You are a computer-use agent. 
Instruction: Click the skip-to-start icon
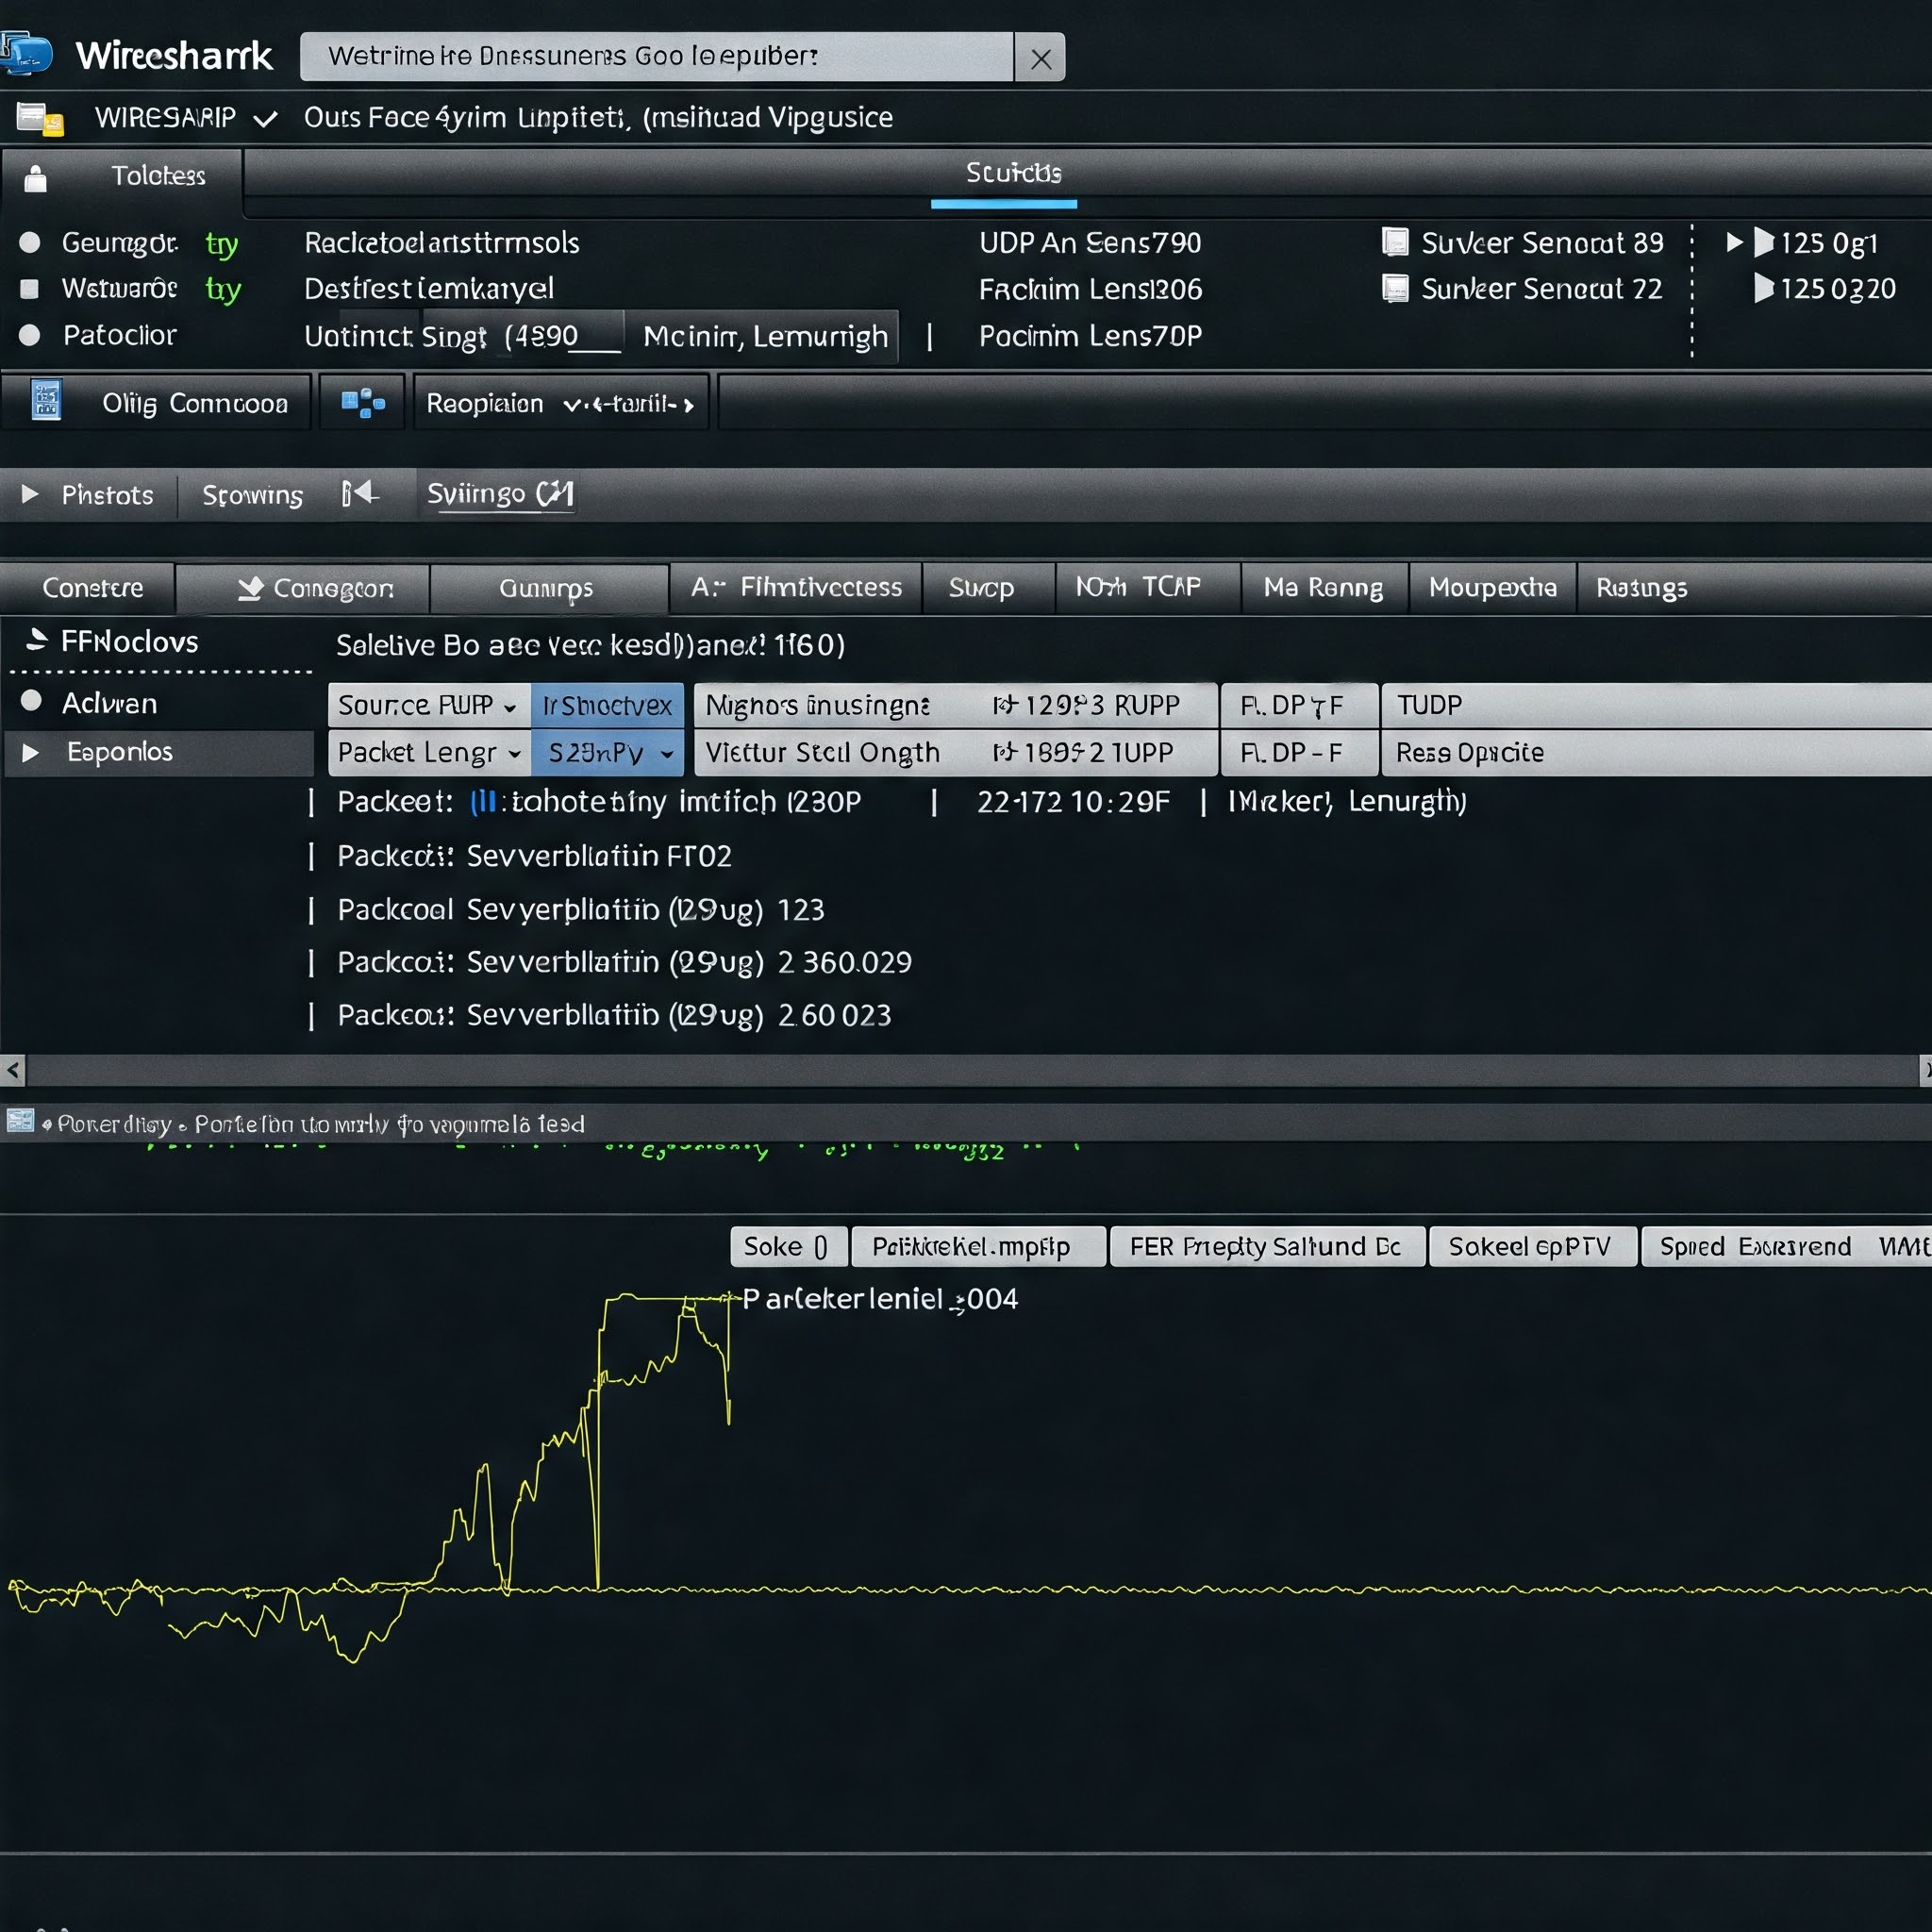pyautogui.click(x=360, y=493)
